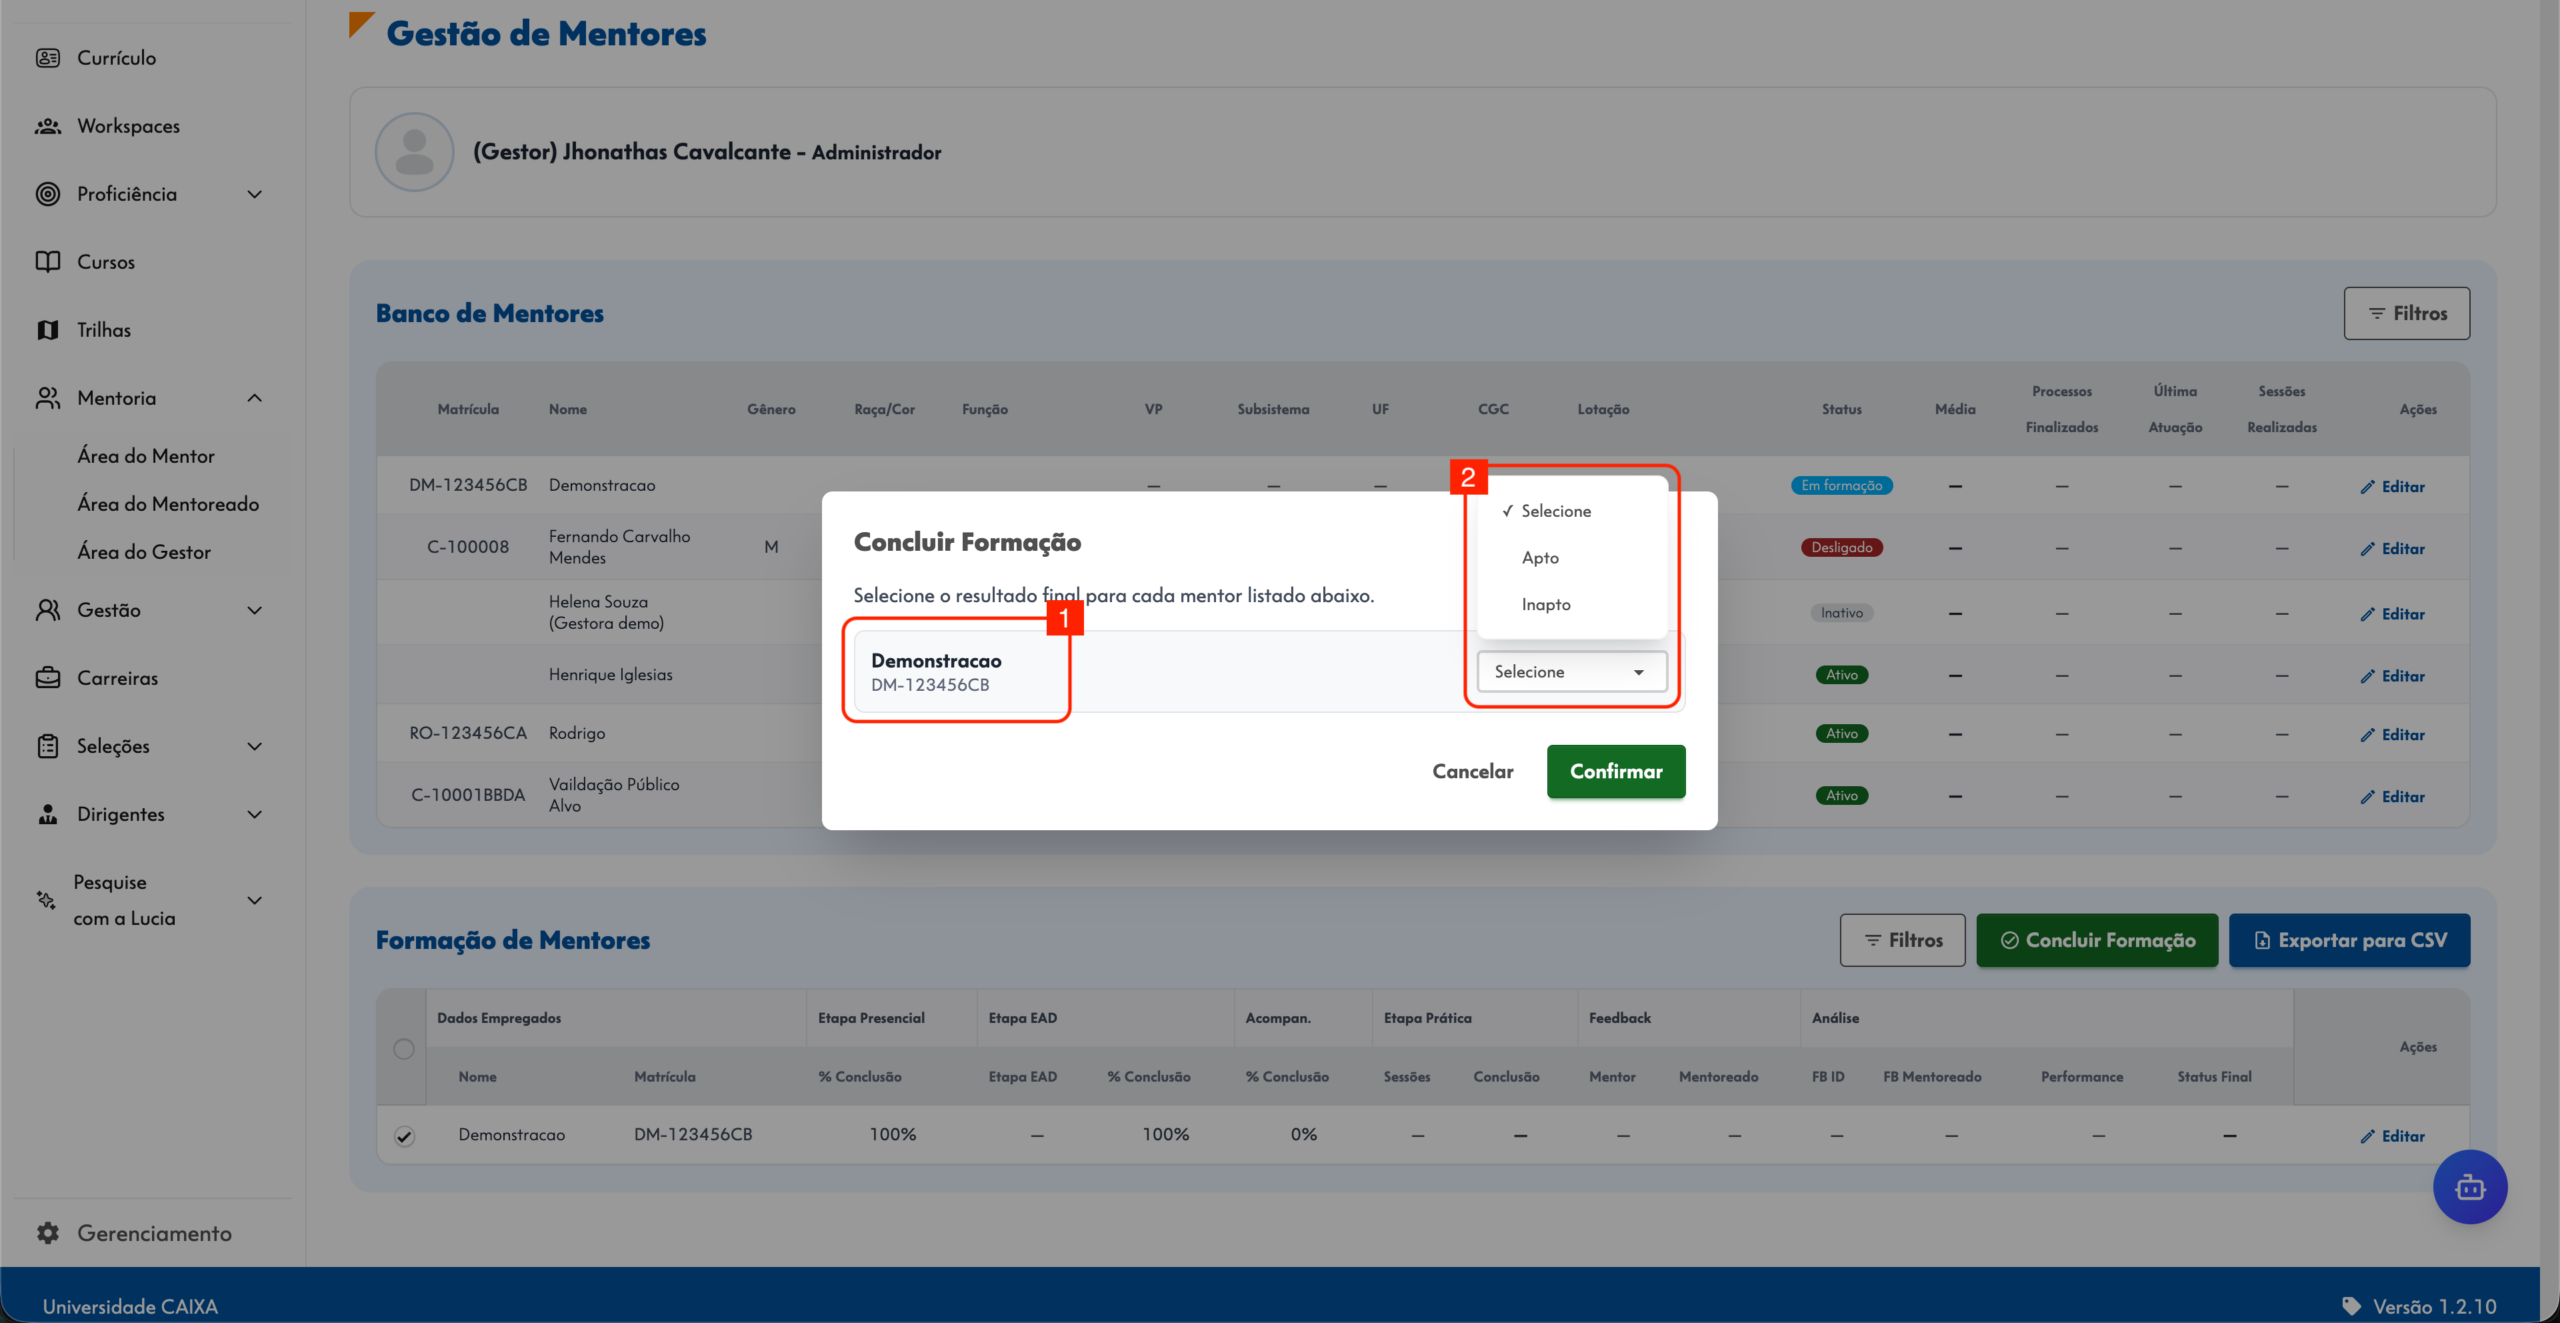Click the Currículo sidebar icon
This screenshot has width=2560, height=1323.
pyautogui.click(x=47, y=58)
